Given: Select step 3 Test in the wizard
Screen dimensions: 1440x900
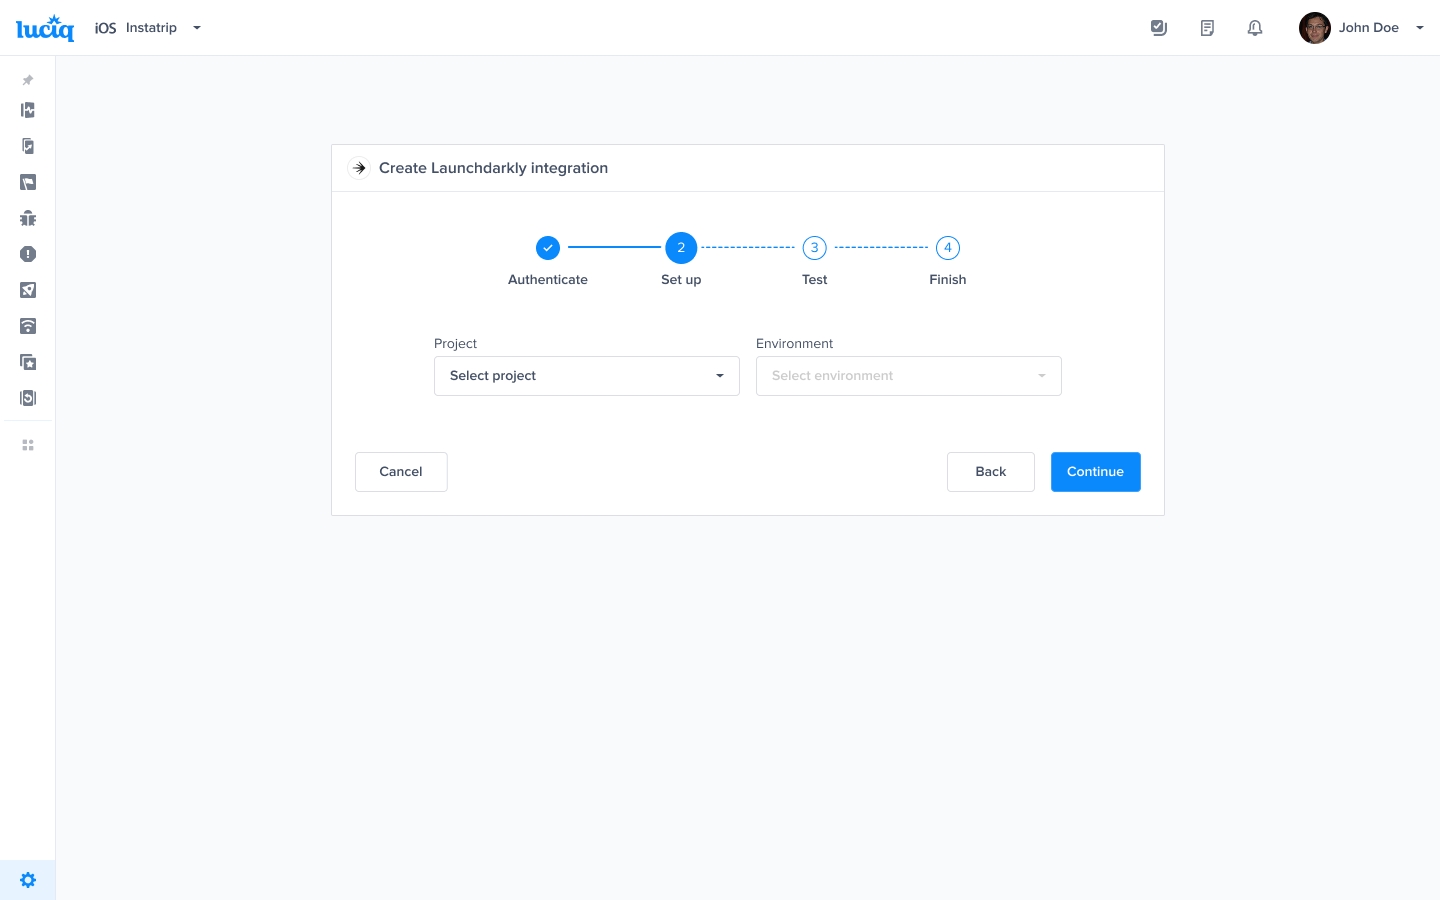Looking at the screenshot, I should [814, 248].
